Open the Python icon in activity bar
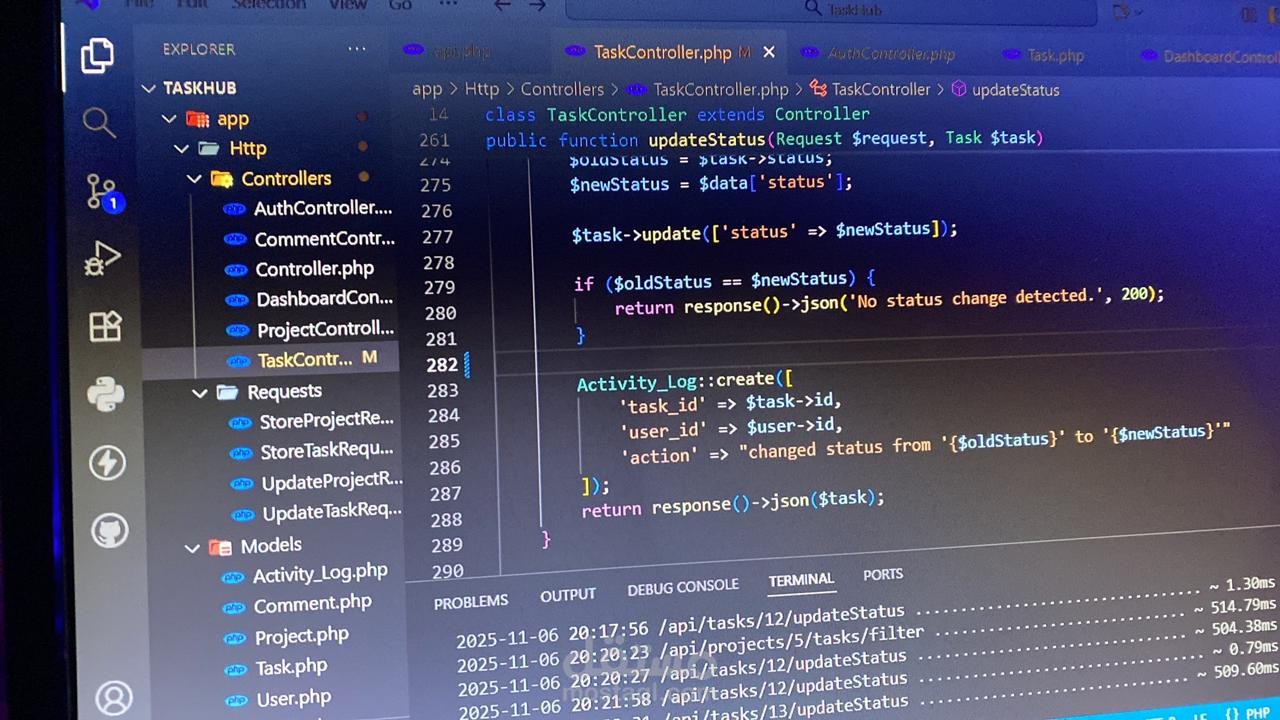Image resolution: width=1280 pixels, height=720 pixels. (x=106, y=393)
